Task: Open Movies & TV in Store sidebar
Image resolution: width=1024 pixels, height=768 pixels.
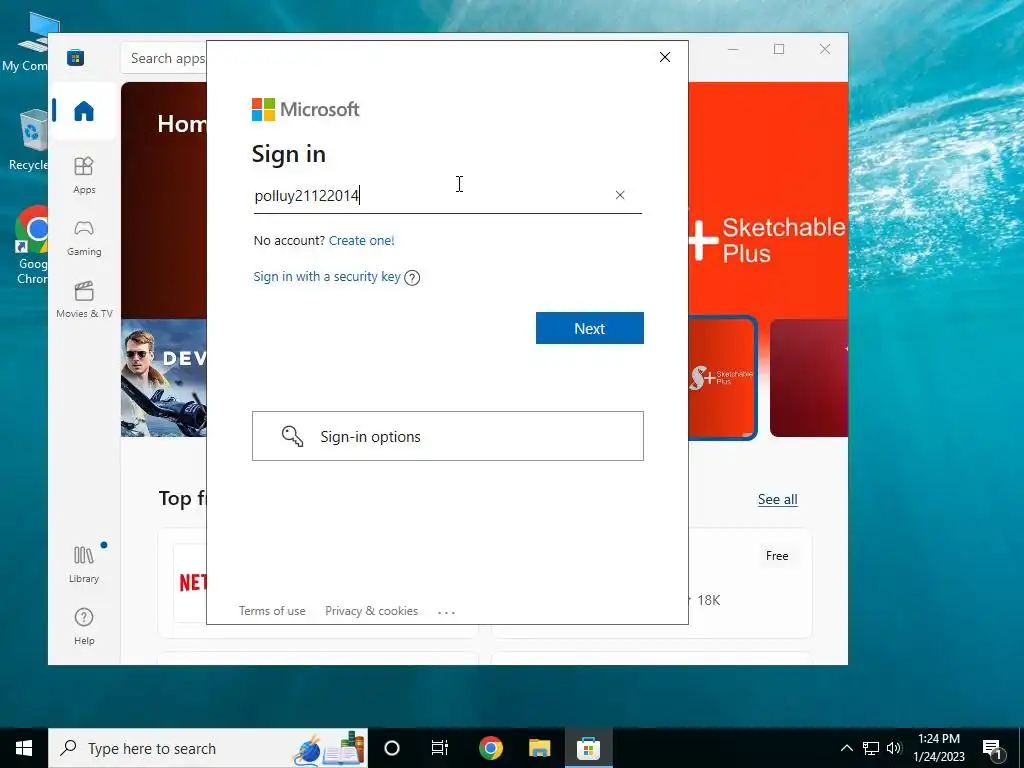Action: click(x=84, y=300)
